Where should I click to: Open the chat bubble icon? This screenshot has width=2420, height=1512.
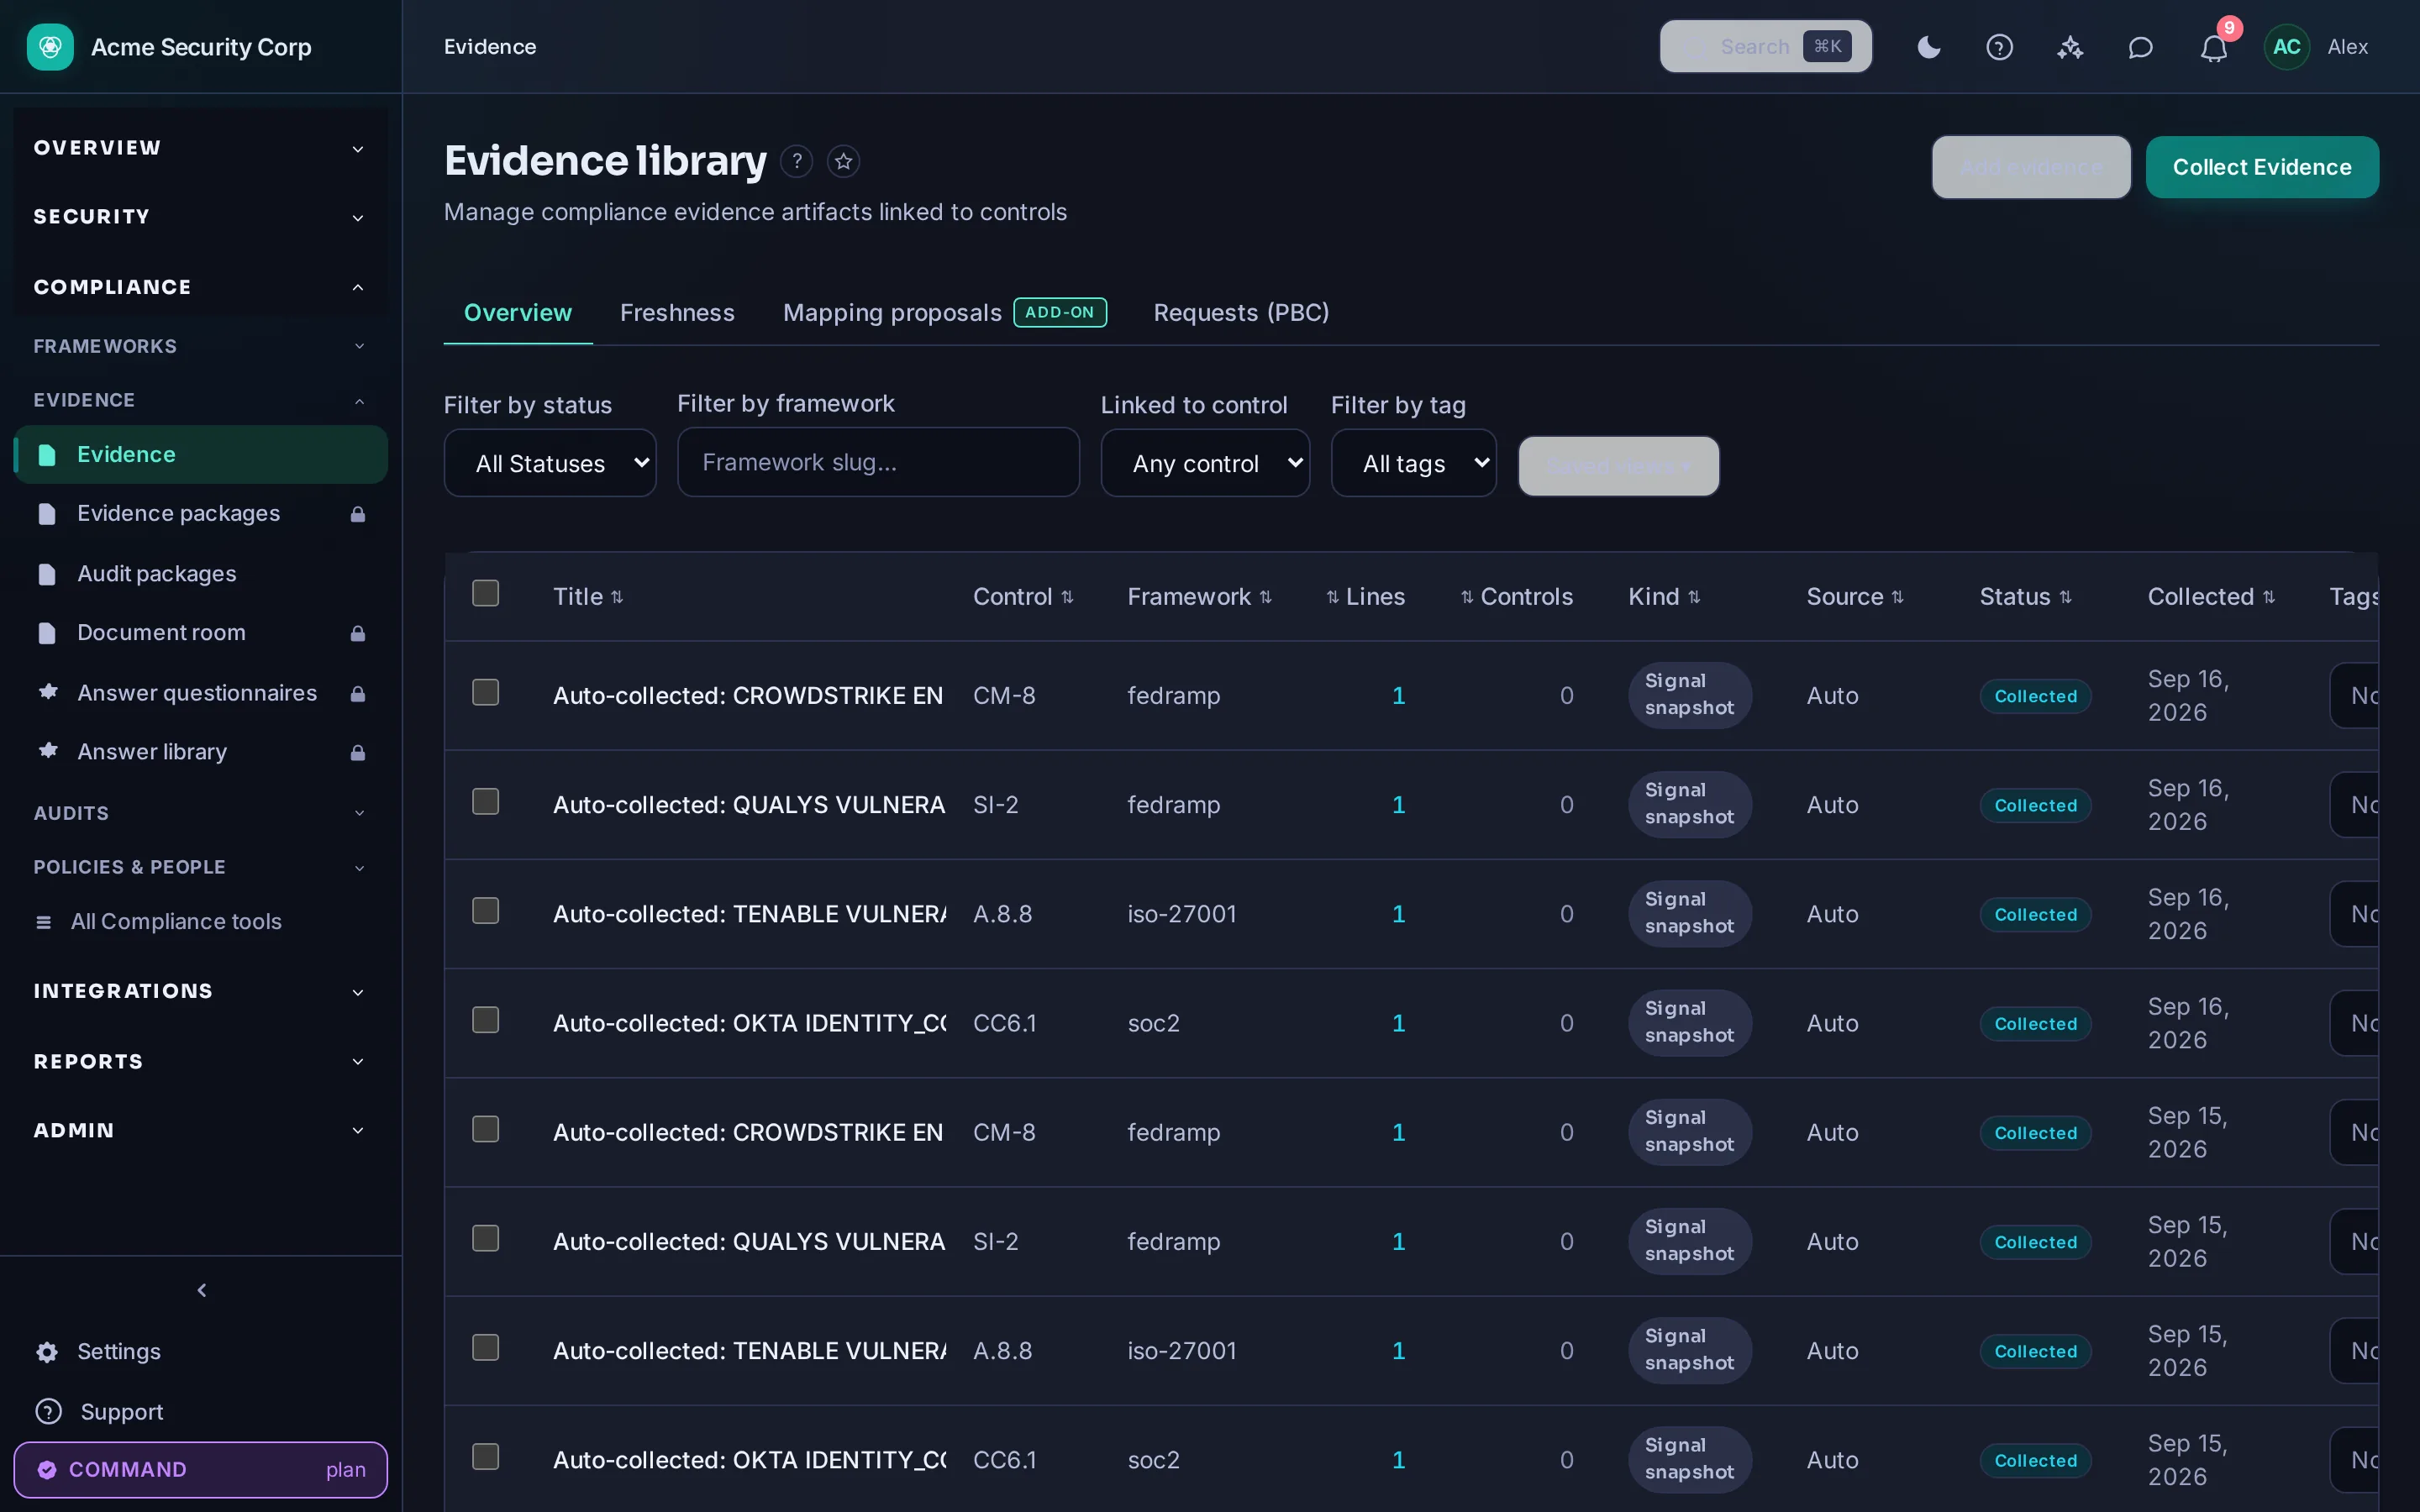click(2140, 47)
